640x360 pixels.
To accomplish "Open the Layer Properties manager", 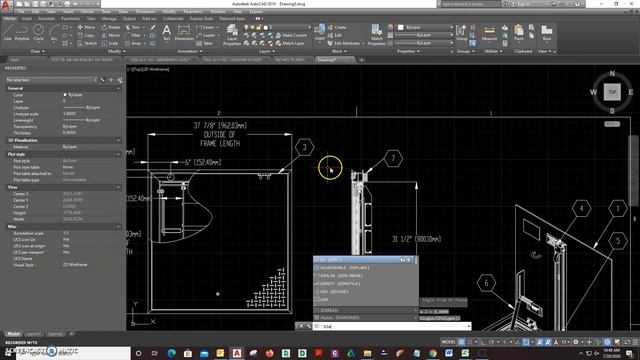I will 232,34.
